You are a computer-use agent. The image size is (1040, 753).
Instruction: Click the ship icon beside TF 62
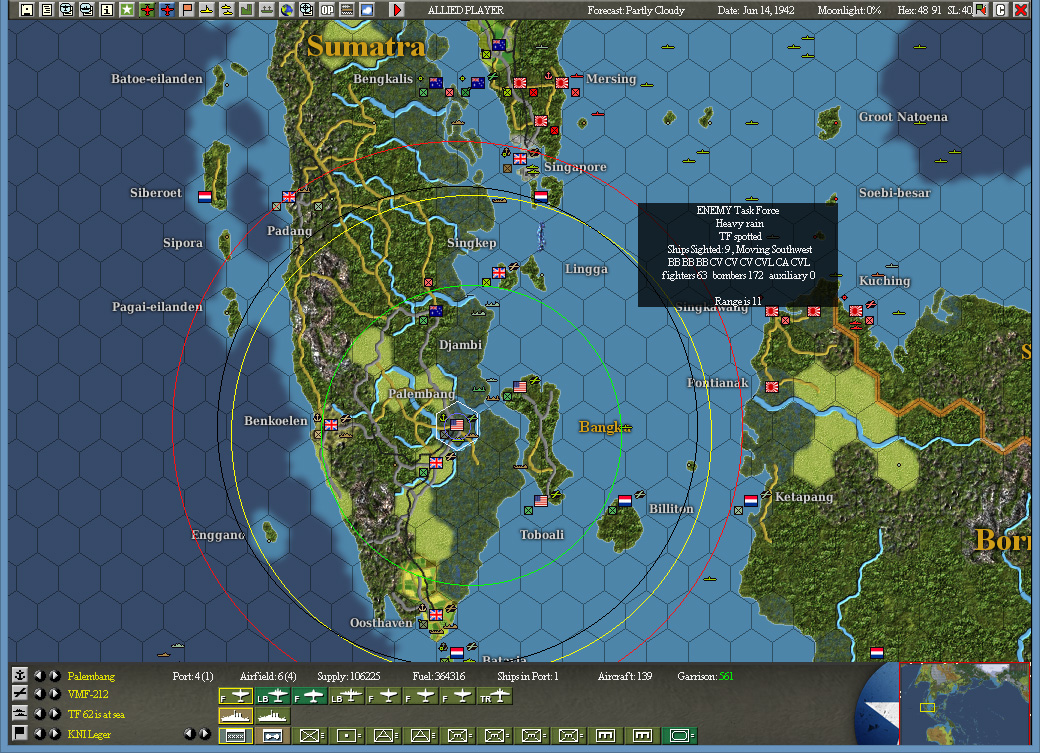20,713
